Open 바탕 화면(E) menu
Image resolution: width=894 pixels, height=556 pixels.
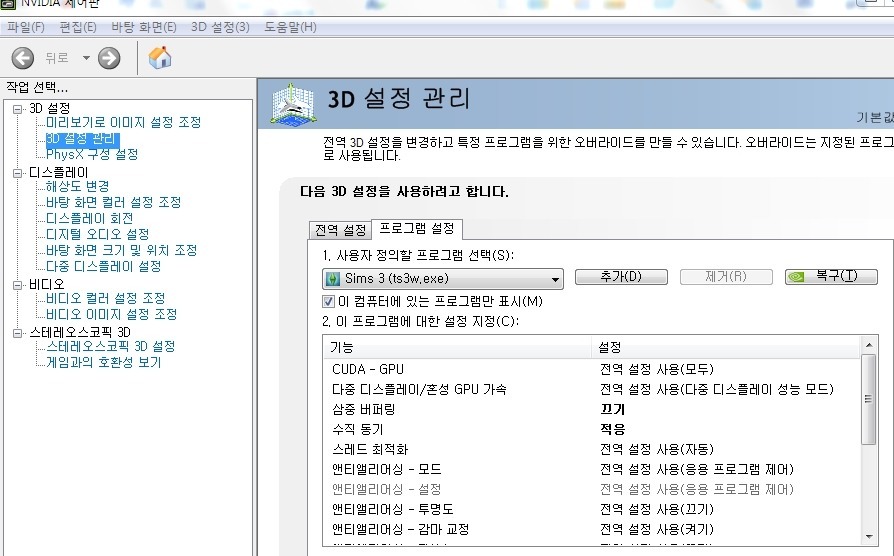click(x=144, y=27)
